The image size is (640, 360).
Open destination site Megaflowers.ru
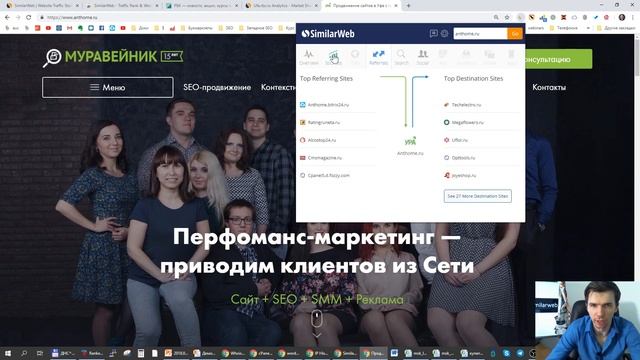coord(467,122)
